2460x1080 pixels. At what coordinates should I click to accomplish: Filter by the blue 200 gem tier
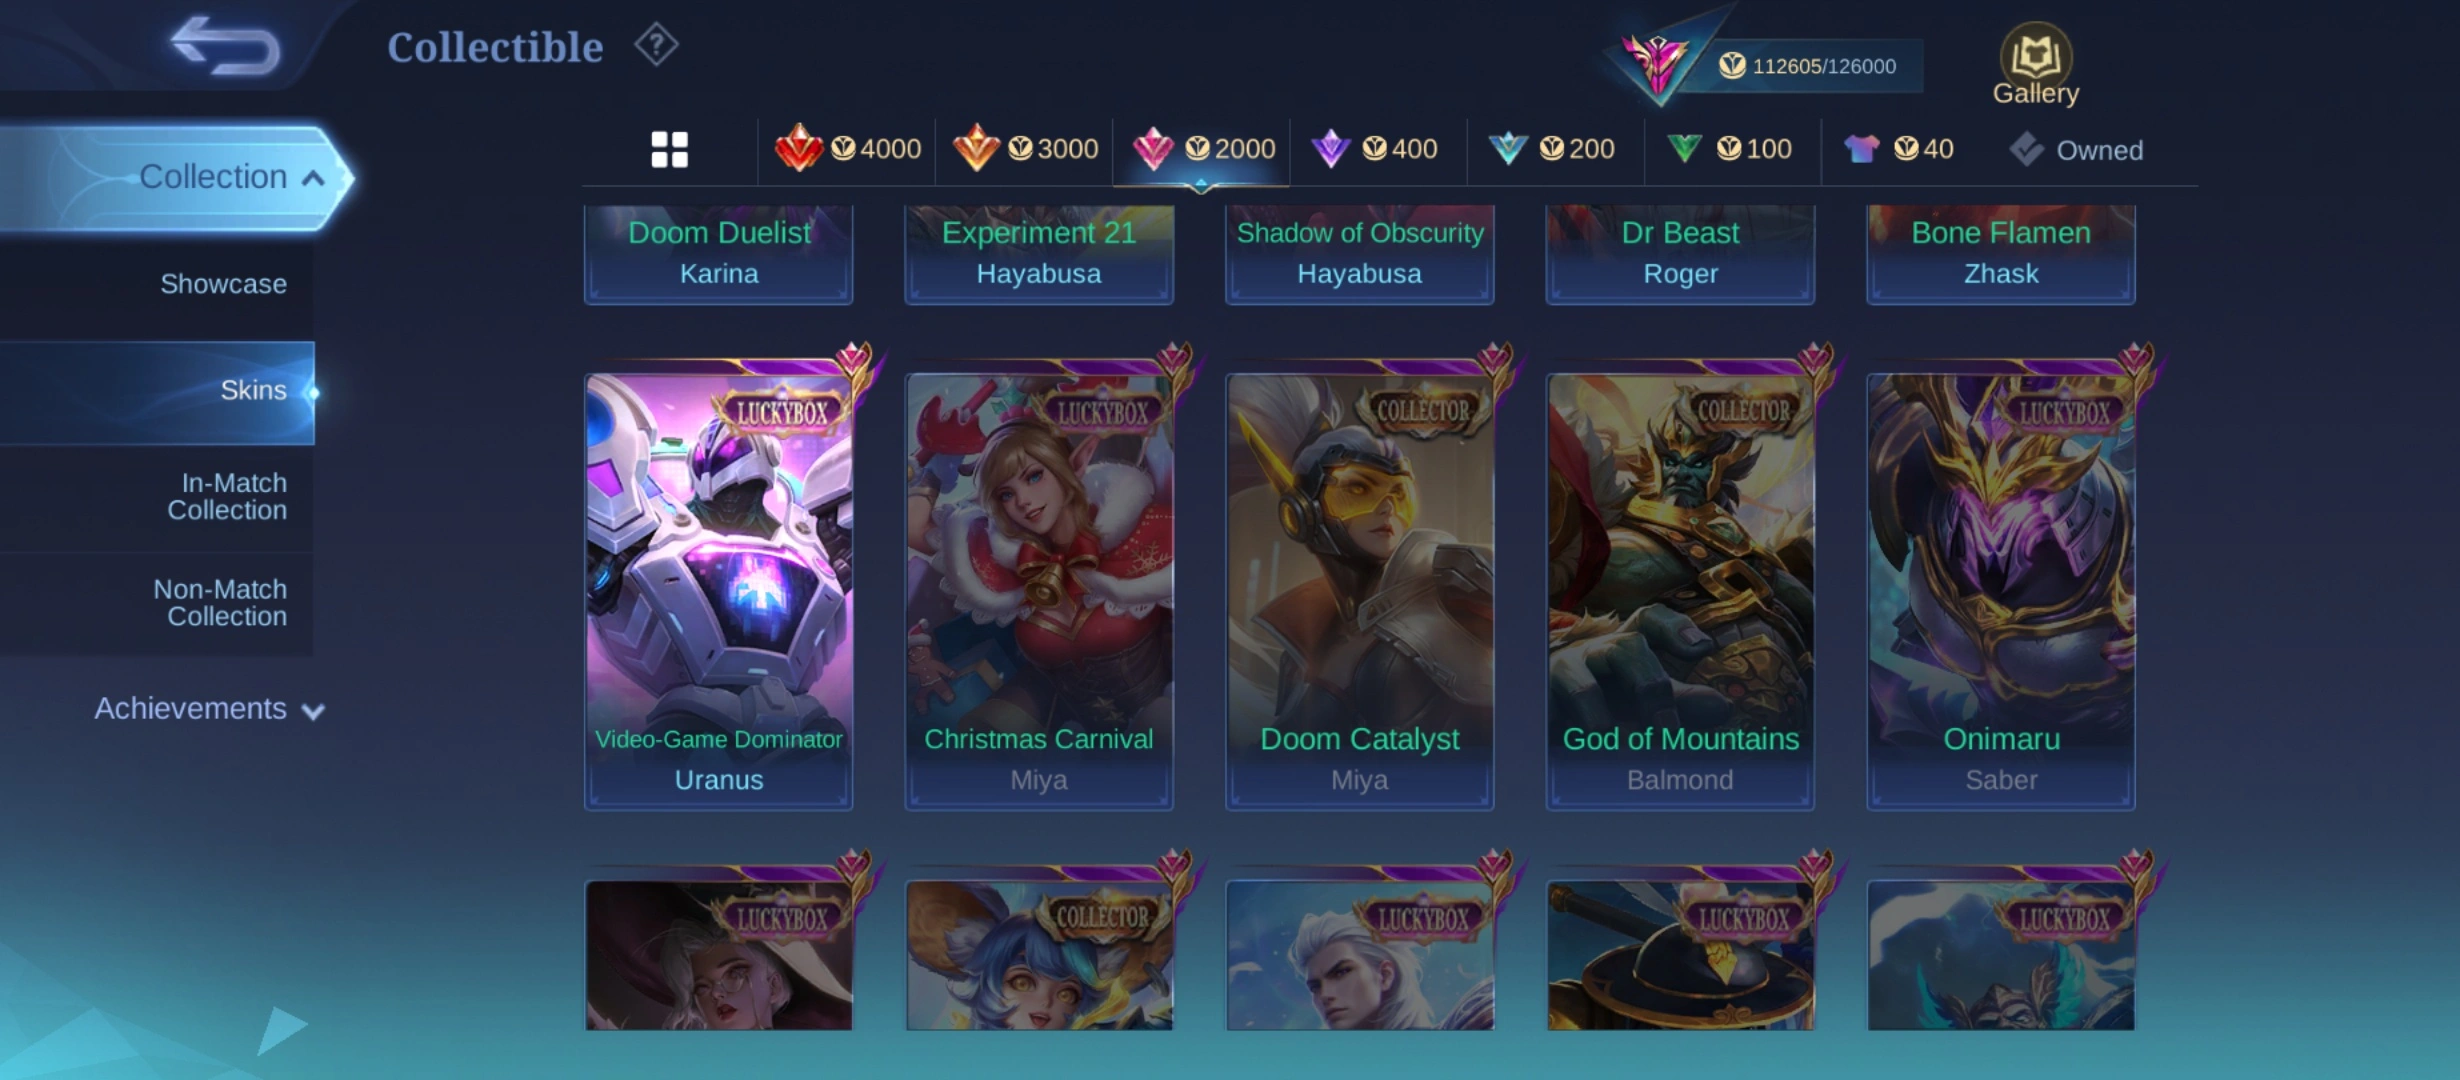point(1552,149)
